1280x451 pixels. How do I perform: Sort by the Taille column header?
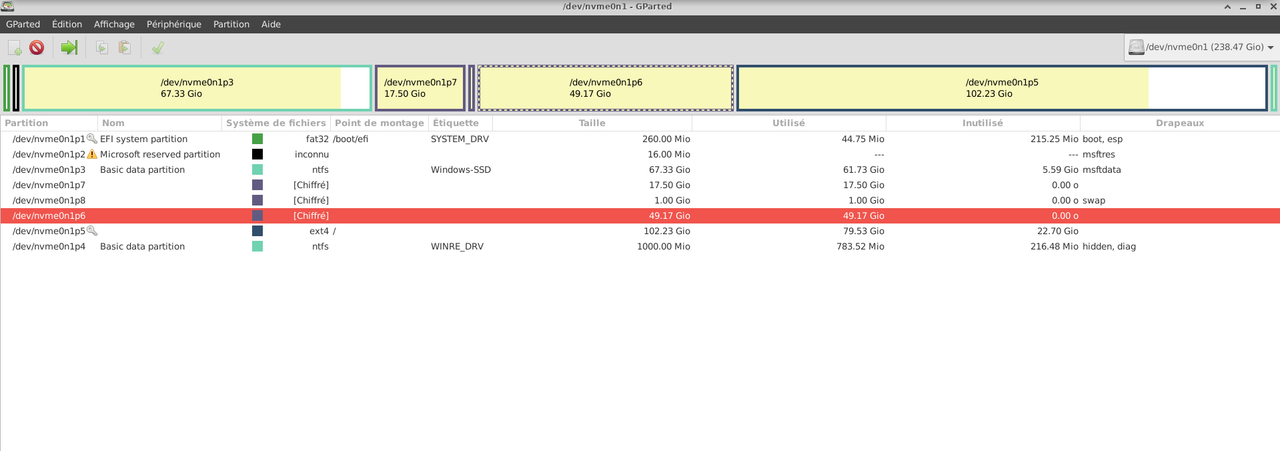592,123
